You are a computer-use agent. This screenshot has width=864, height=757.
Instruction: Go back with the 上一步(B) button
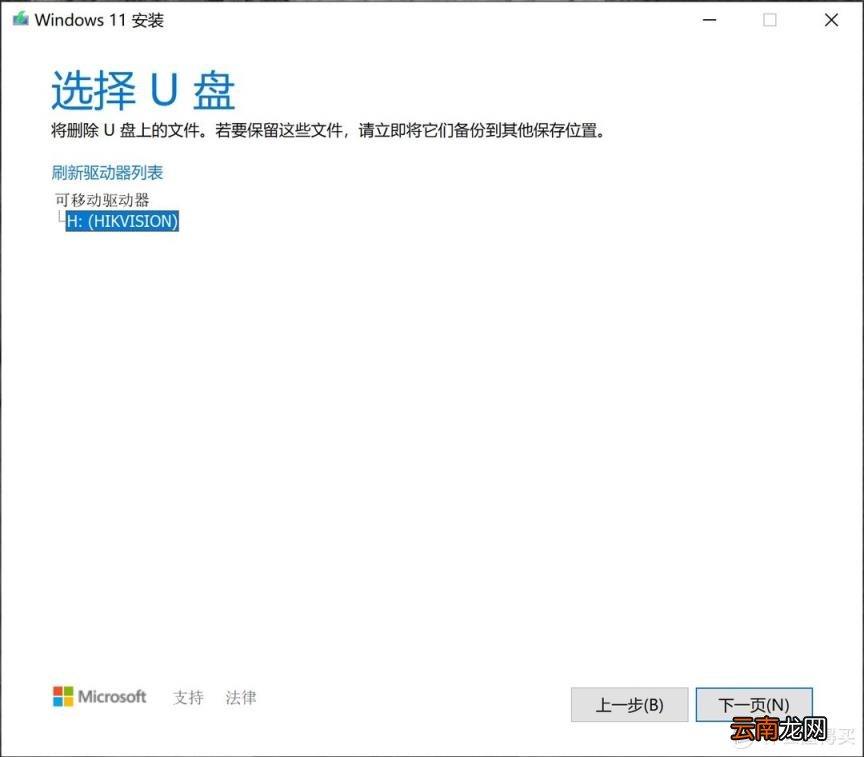pyautogui.click(x=629, y=704)
